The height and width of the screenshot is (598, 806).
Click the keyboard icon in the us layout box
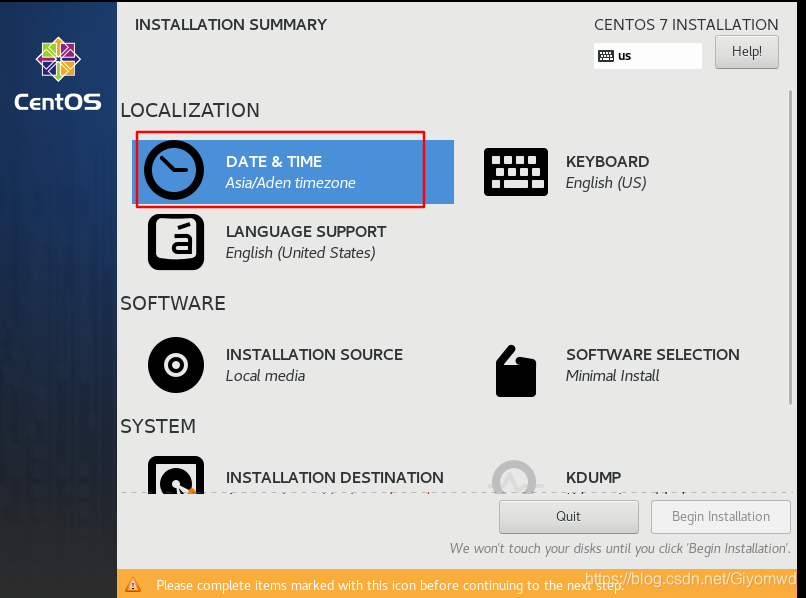tap(606, 56)
